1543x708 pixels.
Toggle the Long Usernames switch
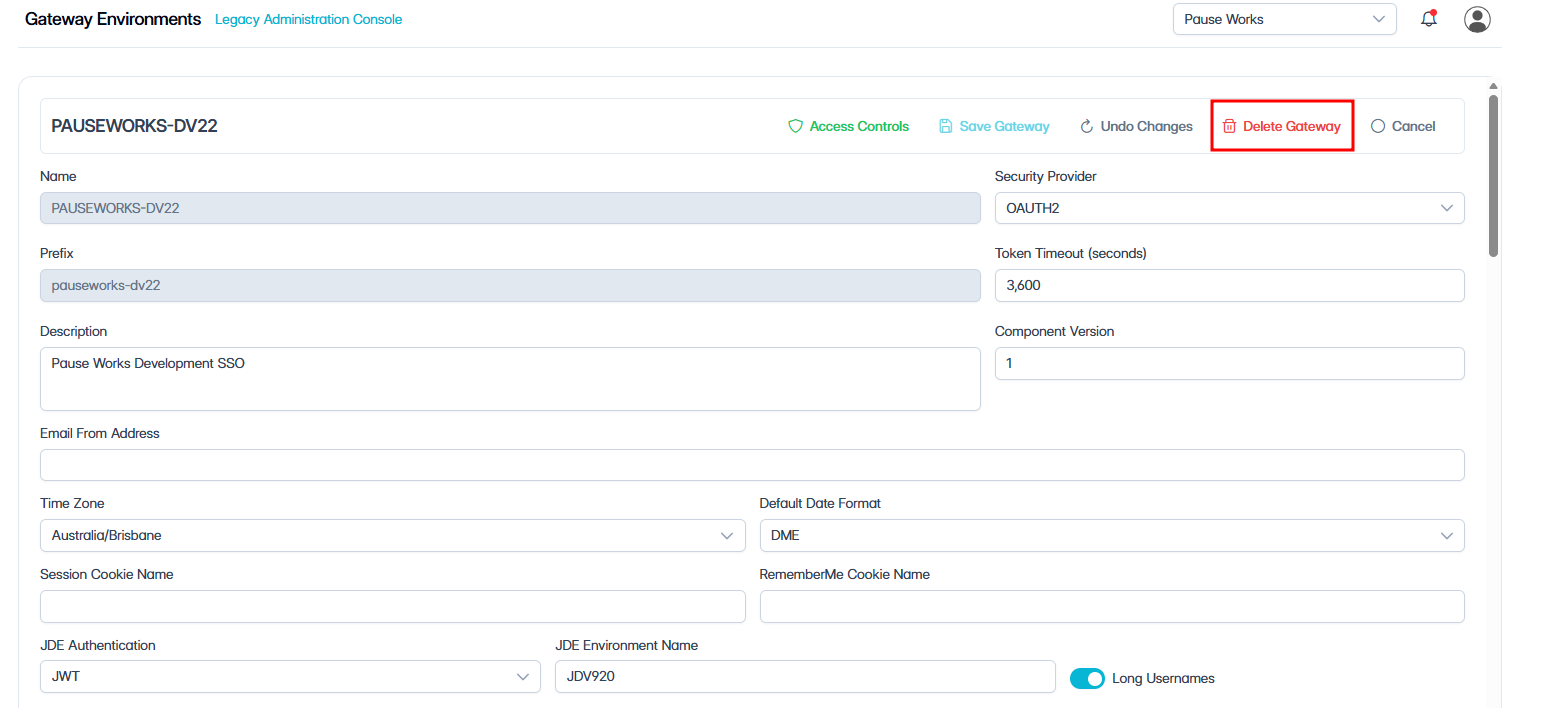1087,679
